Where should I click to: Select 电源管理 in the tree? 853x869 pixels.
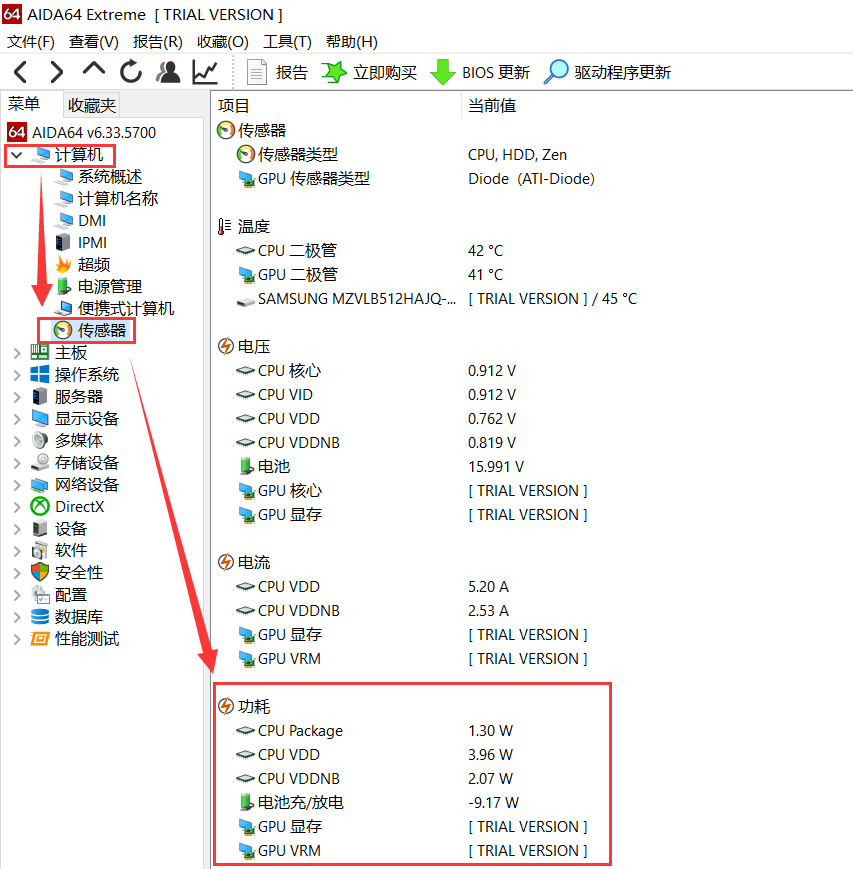tap(110, 287)
